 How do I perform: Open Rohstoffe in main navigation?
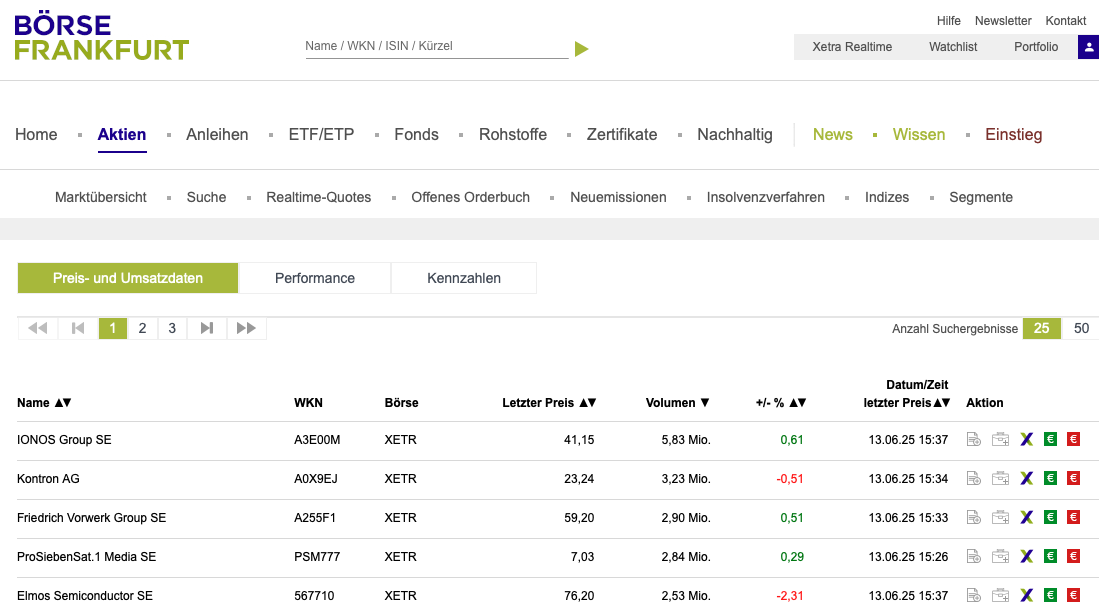coord(513,135)
